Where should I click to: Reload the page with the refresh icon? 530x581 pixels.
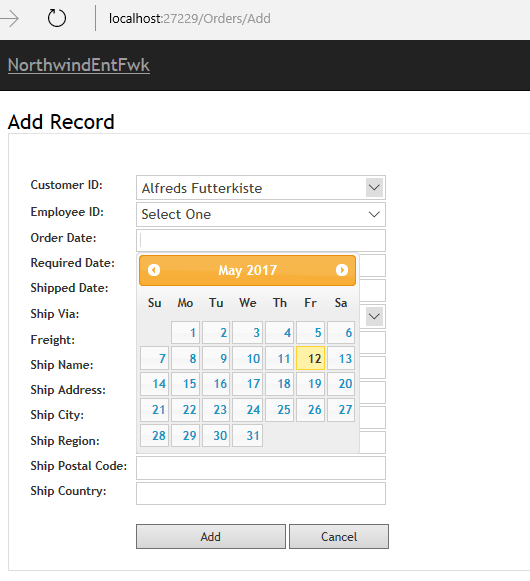point(57,18)
